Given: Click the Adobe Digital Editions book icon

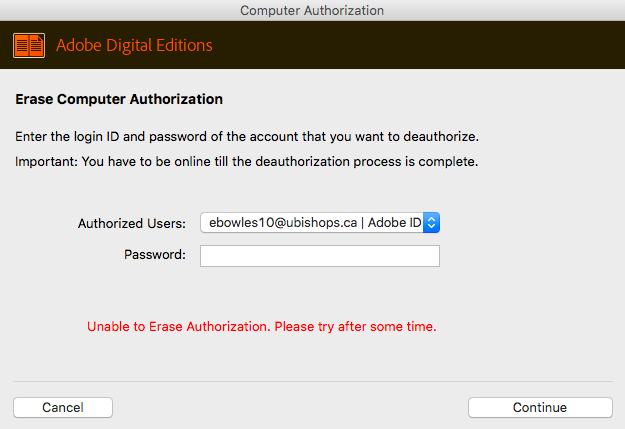Looking at the screenshot, I should point(29,45).
